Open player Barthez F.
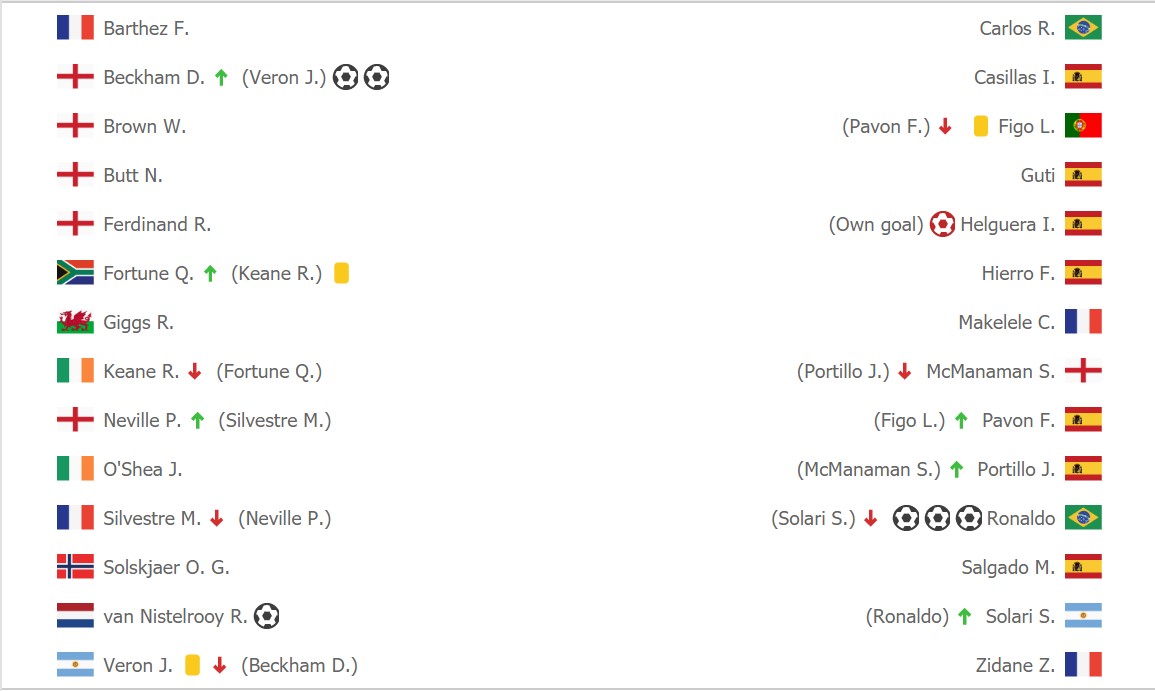 pos(147,28)
